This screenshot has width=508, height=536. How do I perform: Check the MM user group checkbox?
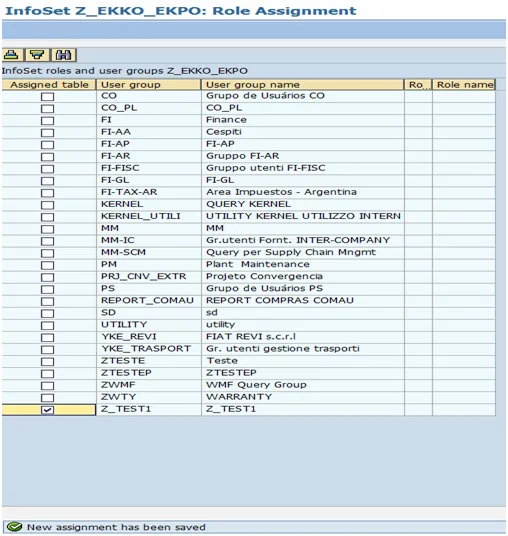(x=48, y=229)
